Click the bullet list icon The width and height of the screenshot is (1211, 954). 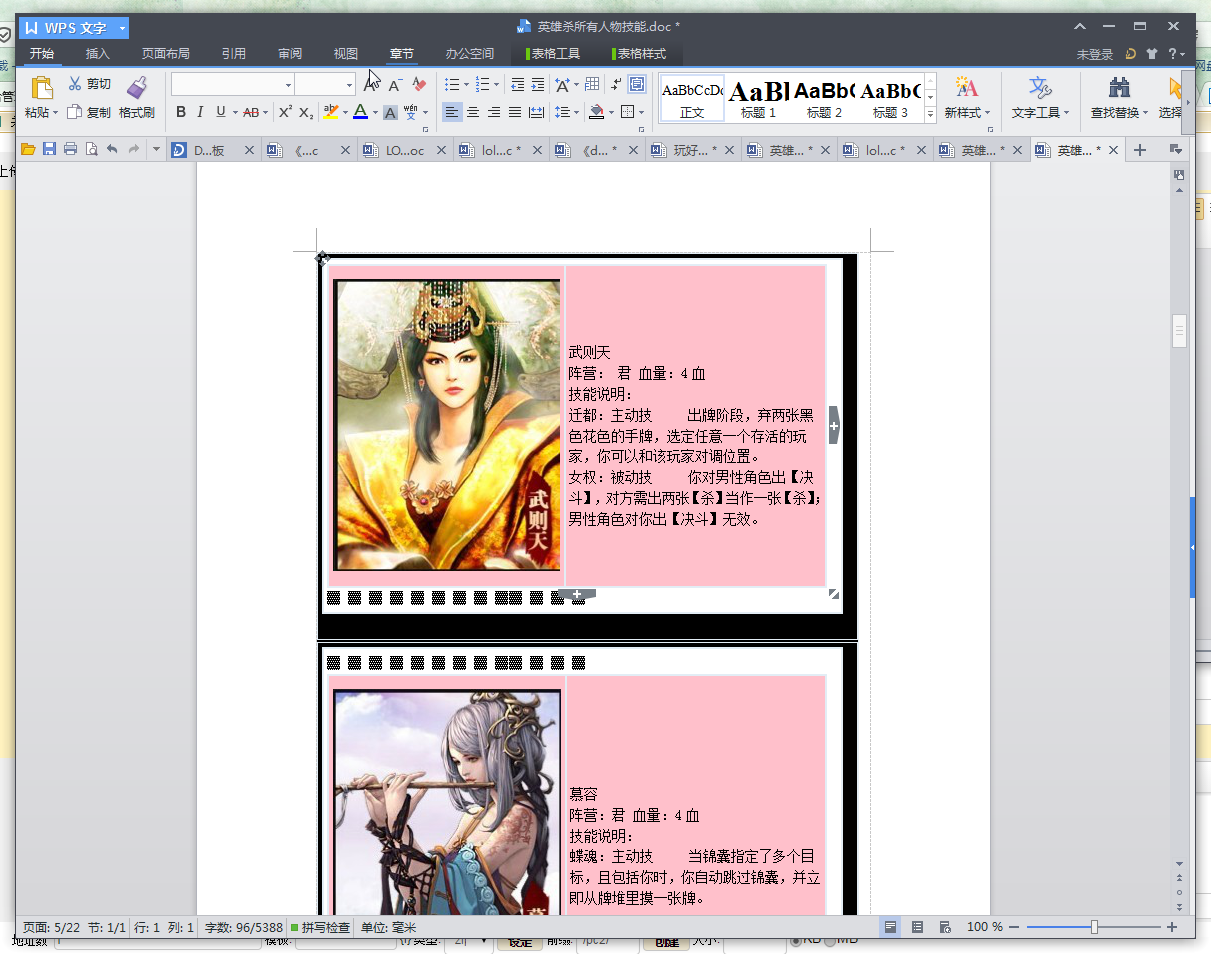coord(452,85)
